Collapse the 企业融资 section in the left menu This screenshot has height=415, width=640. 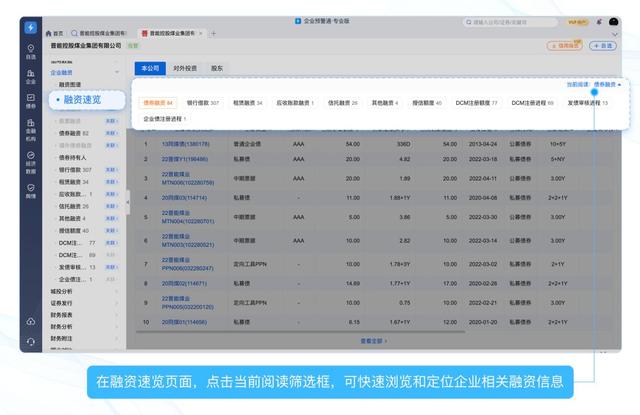pos(117,72)
